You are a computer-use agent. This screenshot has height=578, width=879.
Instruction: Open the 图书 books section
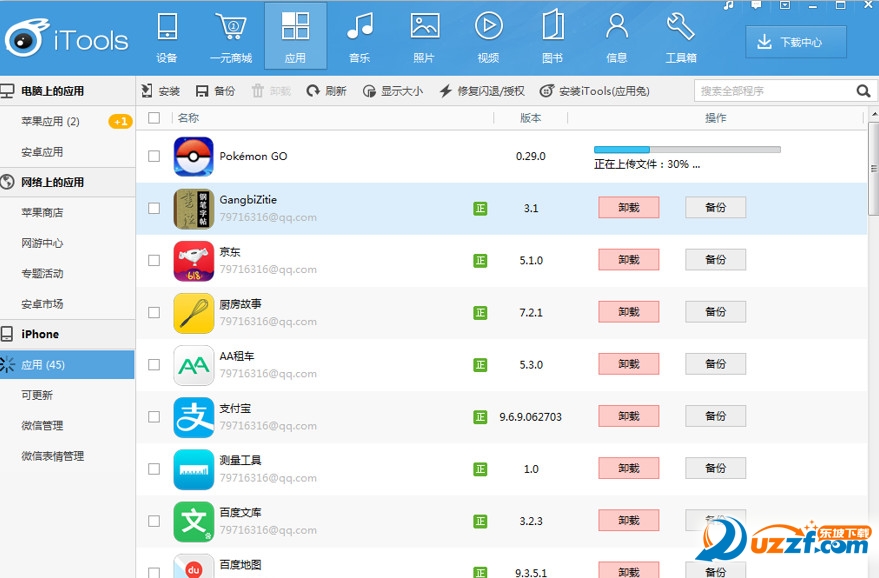(553, 36)
